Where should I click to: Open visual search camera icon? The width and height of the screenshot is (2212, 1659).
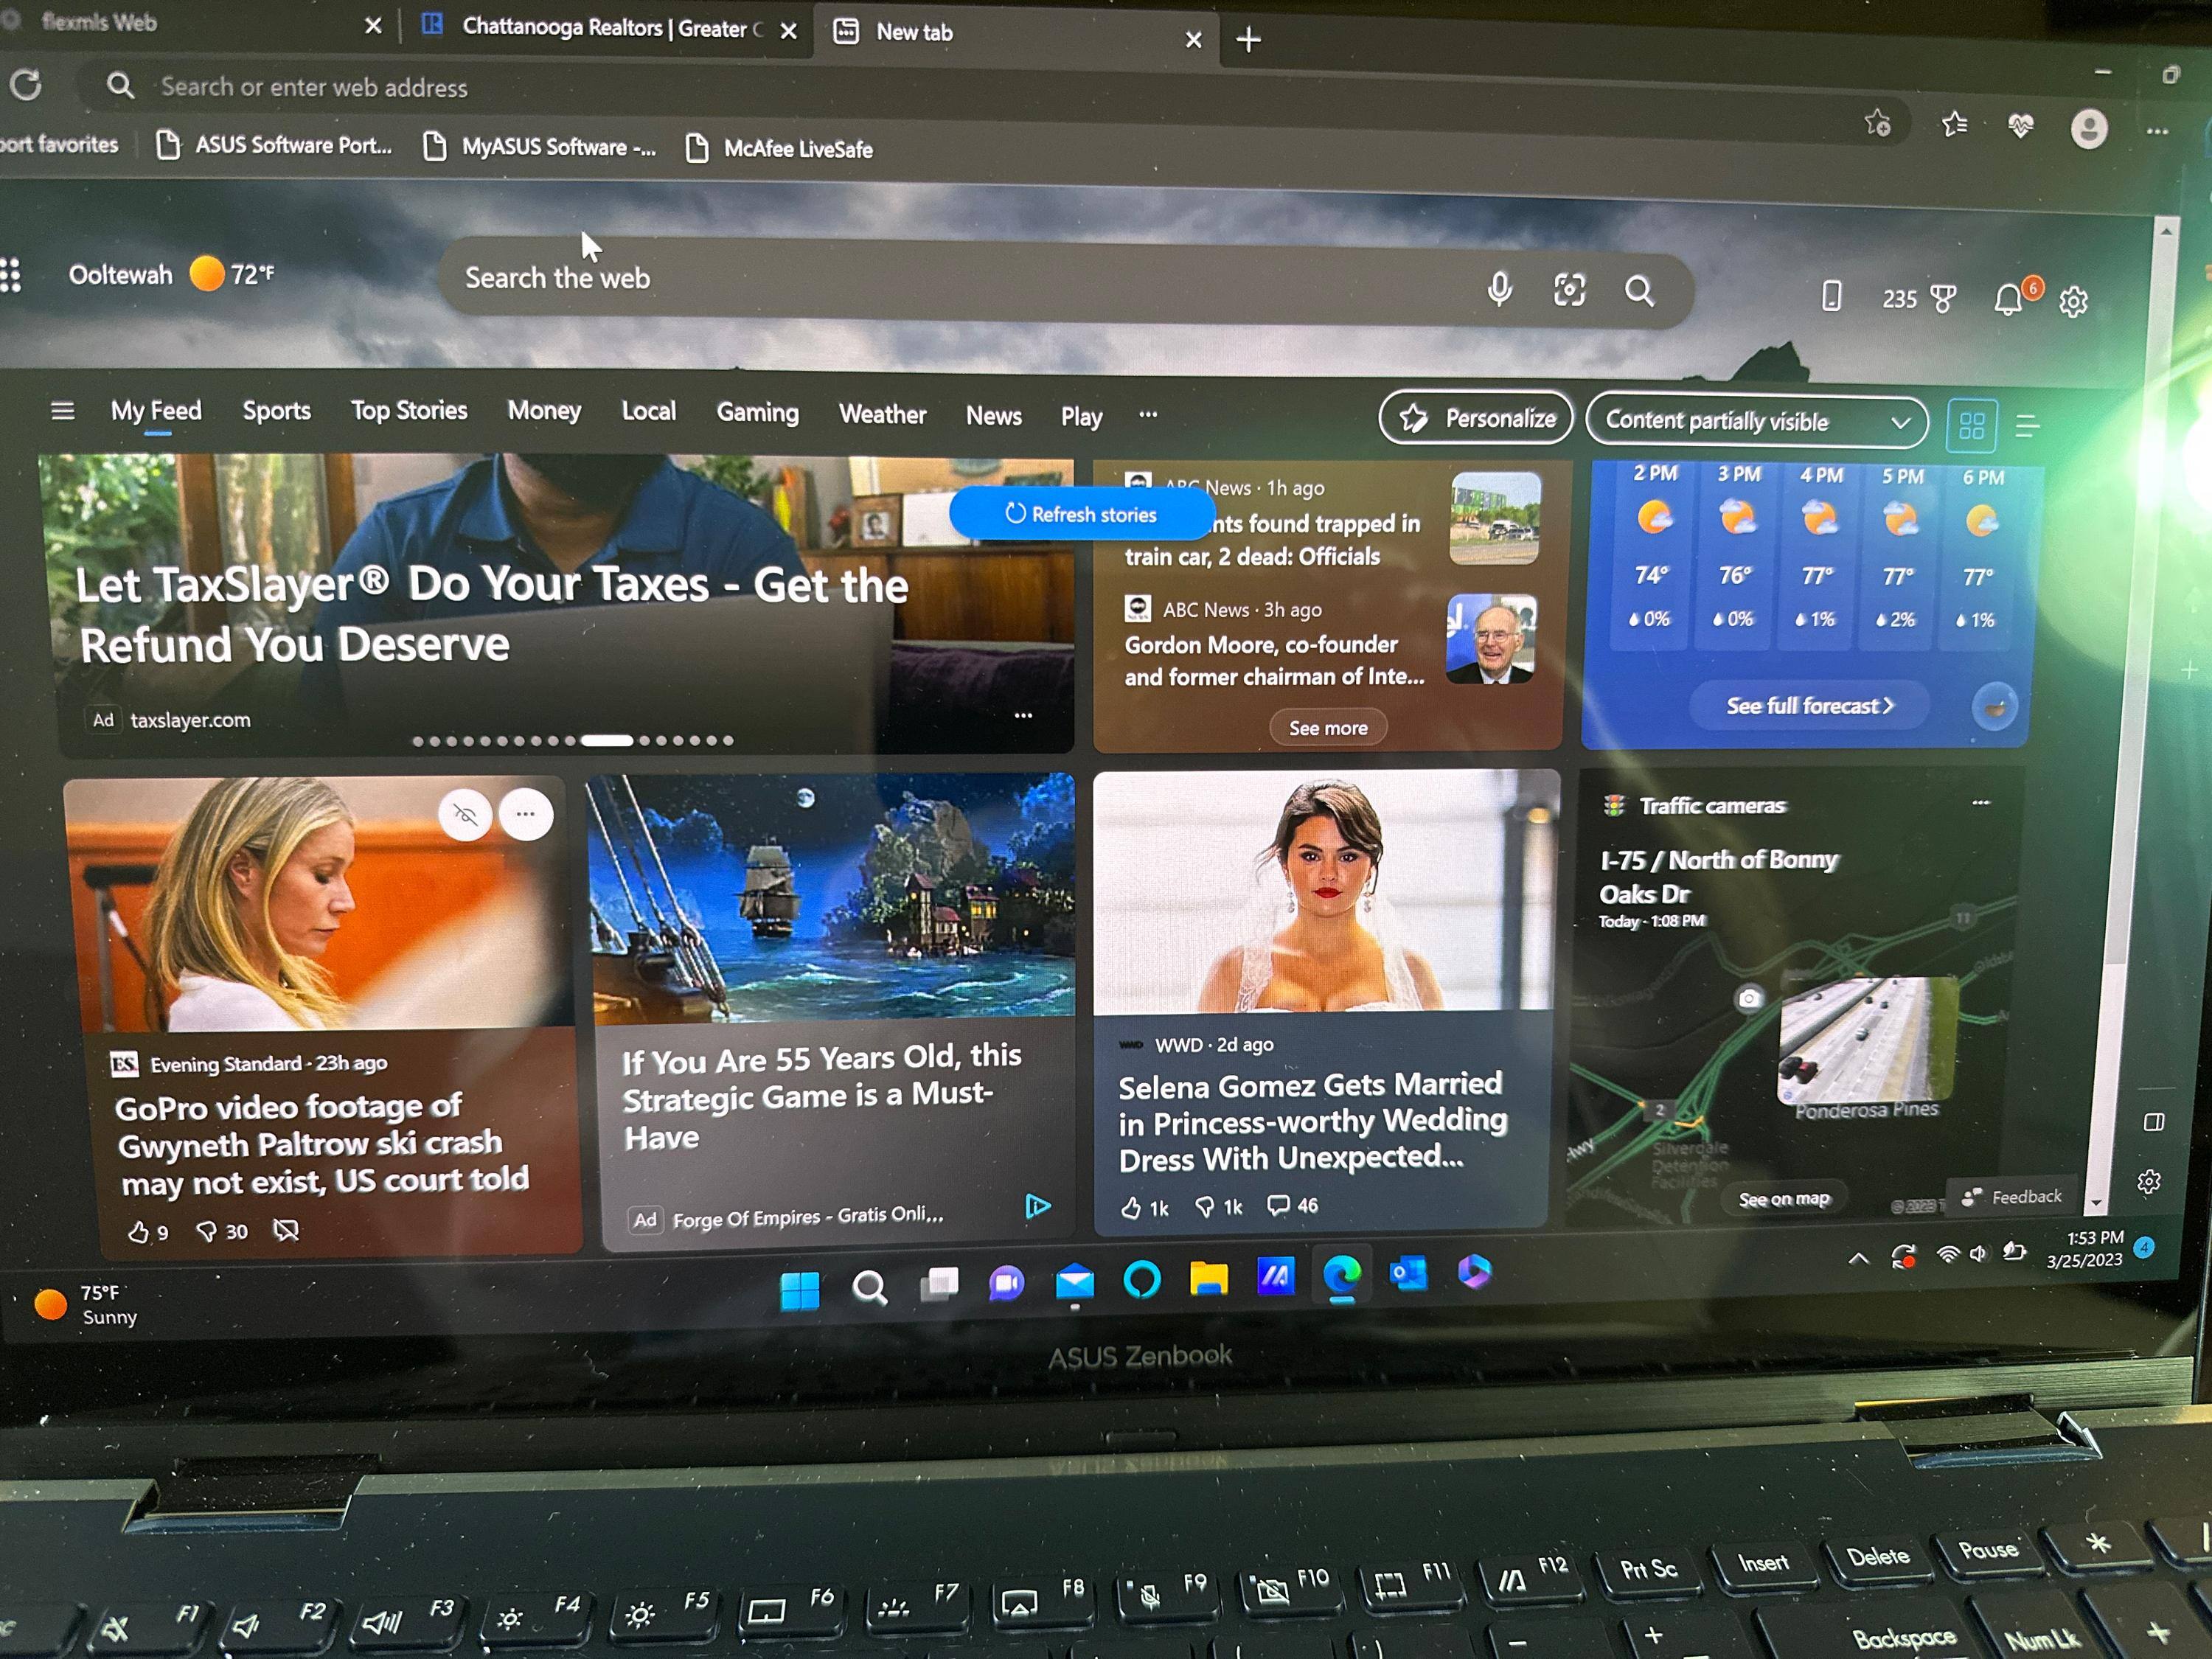(1569, 290)
